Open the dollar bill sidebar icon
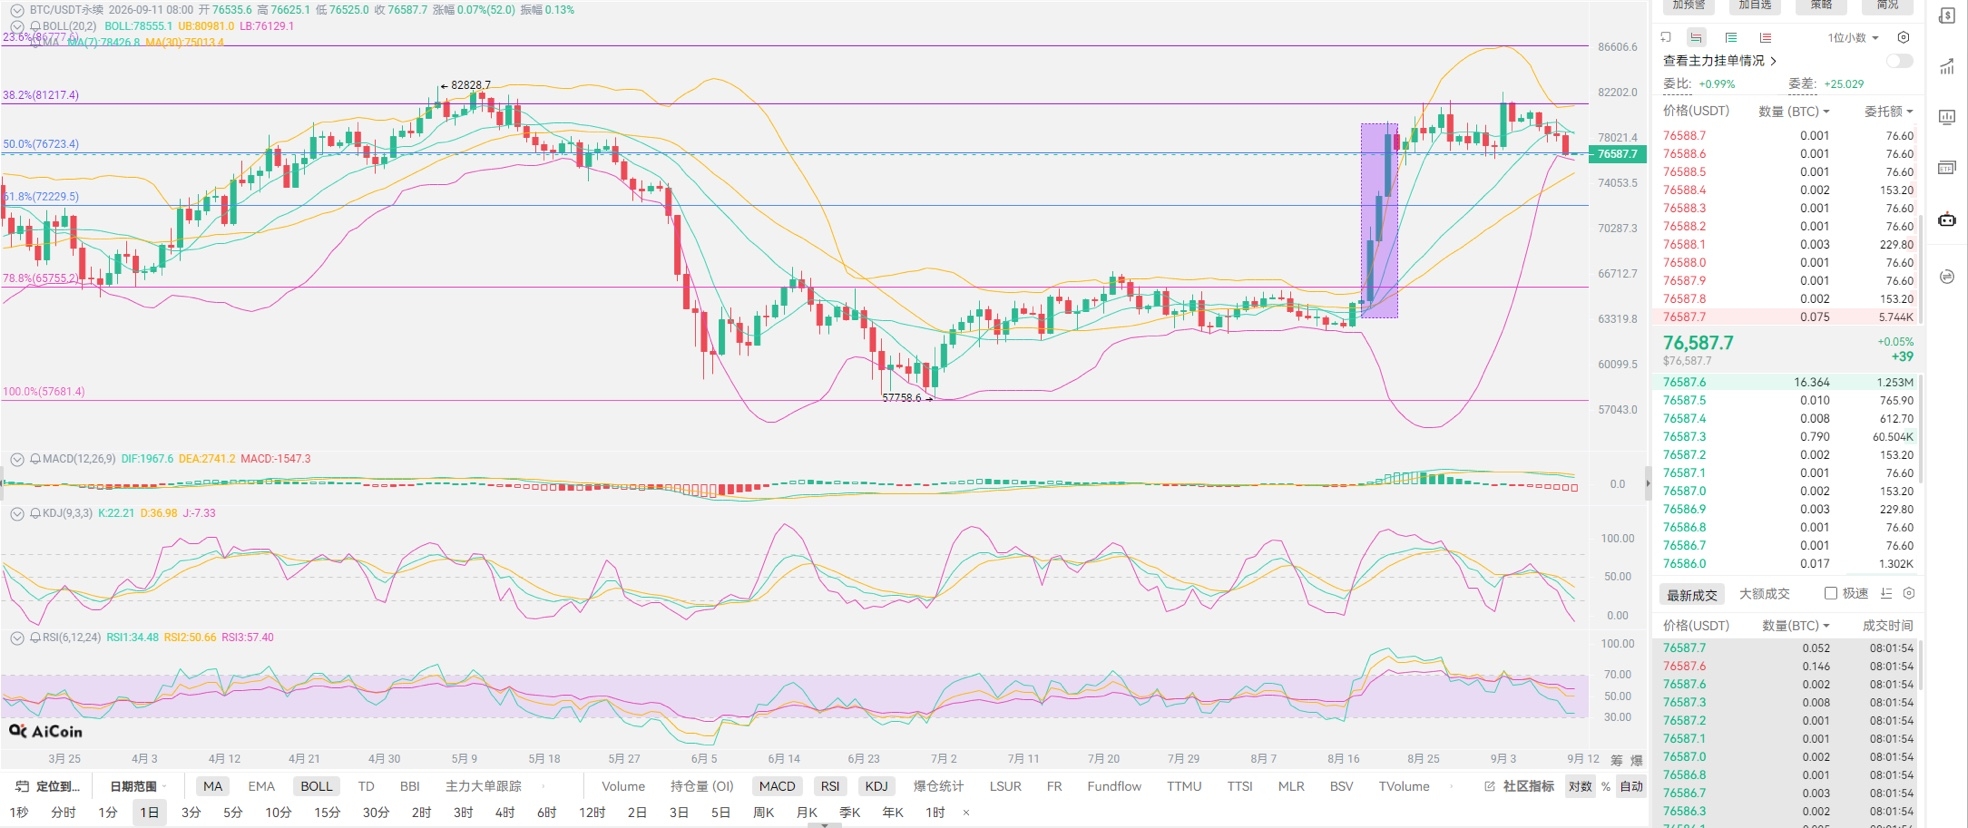Screen dimensions: 1968x828 tap(1947, 16)
